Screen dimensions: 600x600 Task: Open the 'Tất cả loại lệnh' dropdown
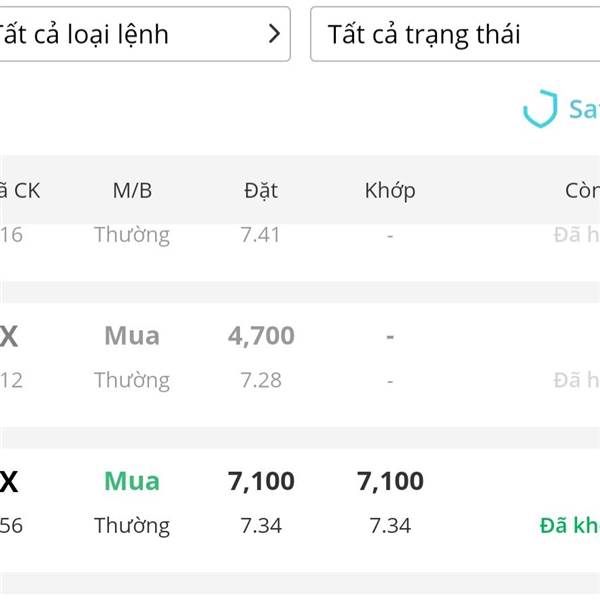145,34
